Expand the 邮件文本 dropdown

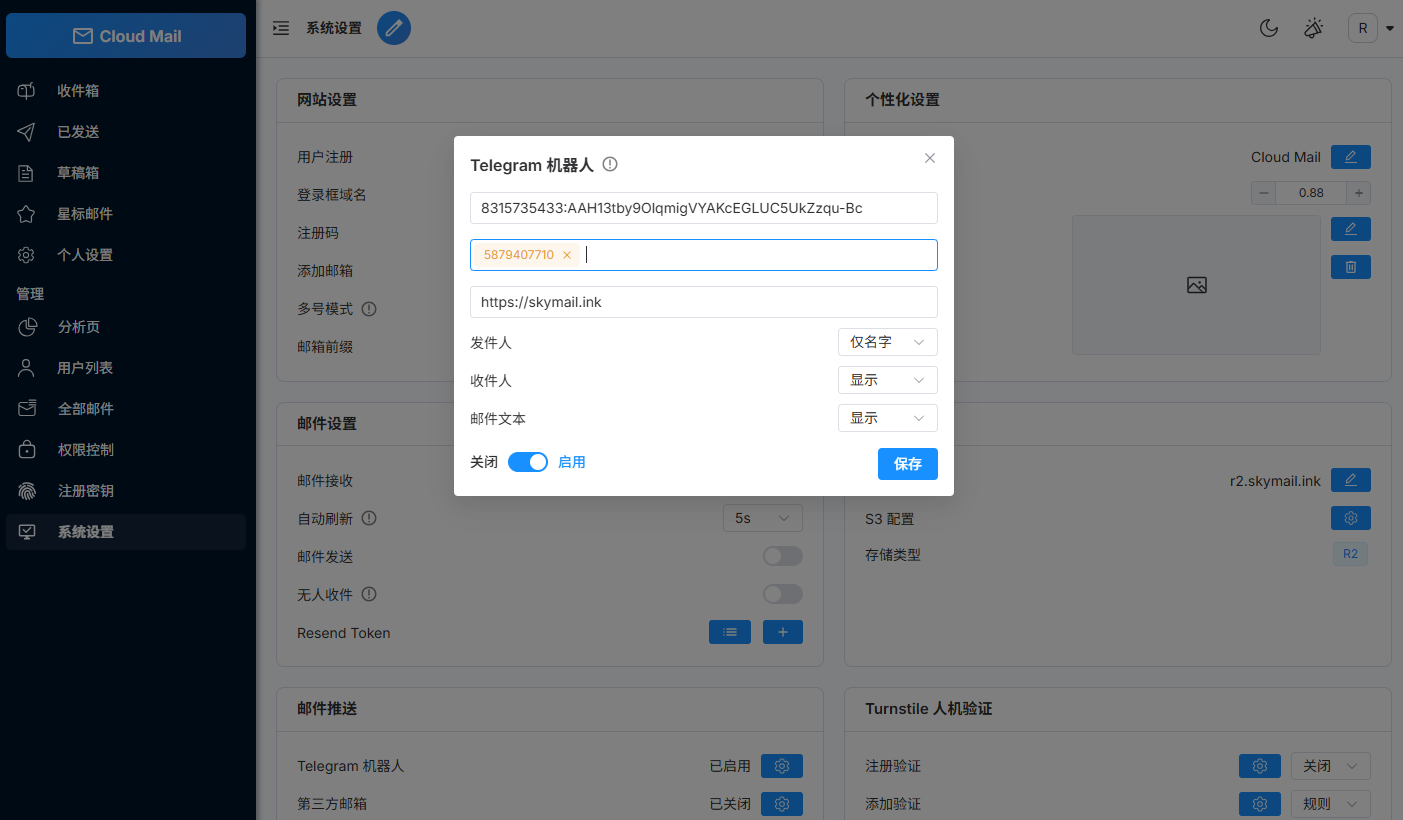(x=887, y=418)
